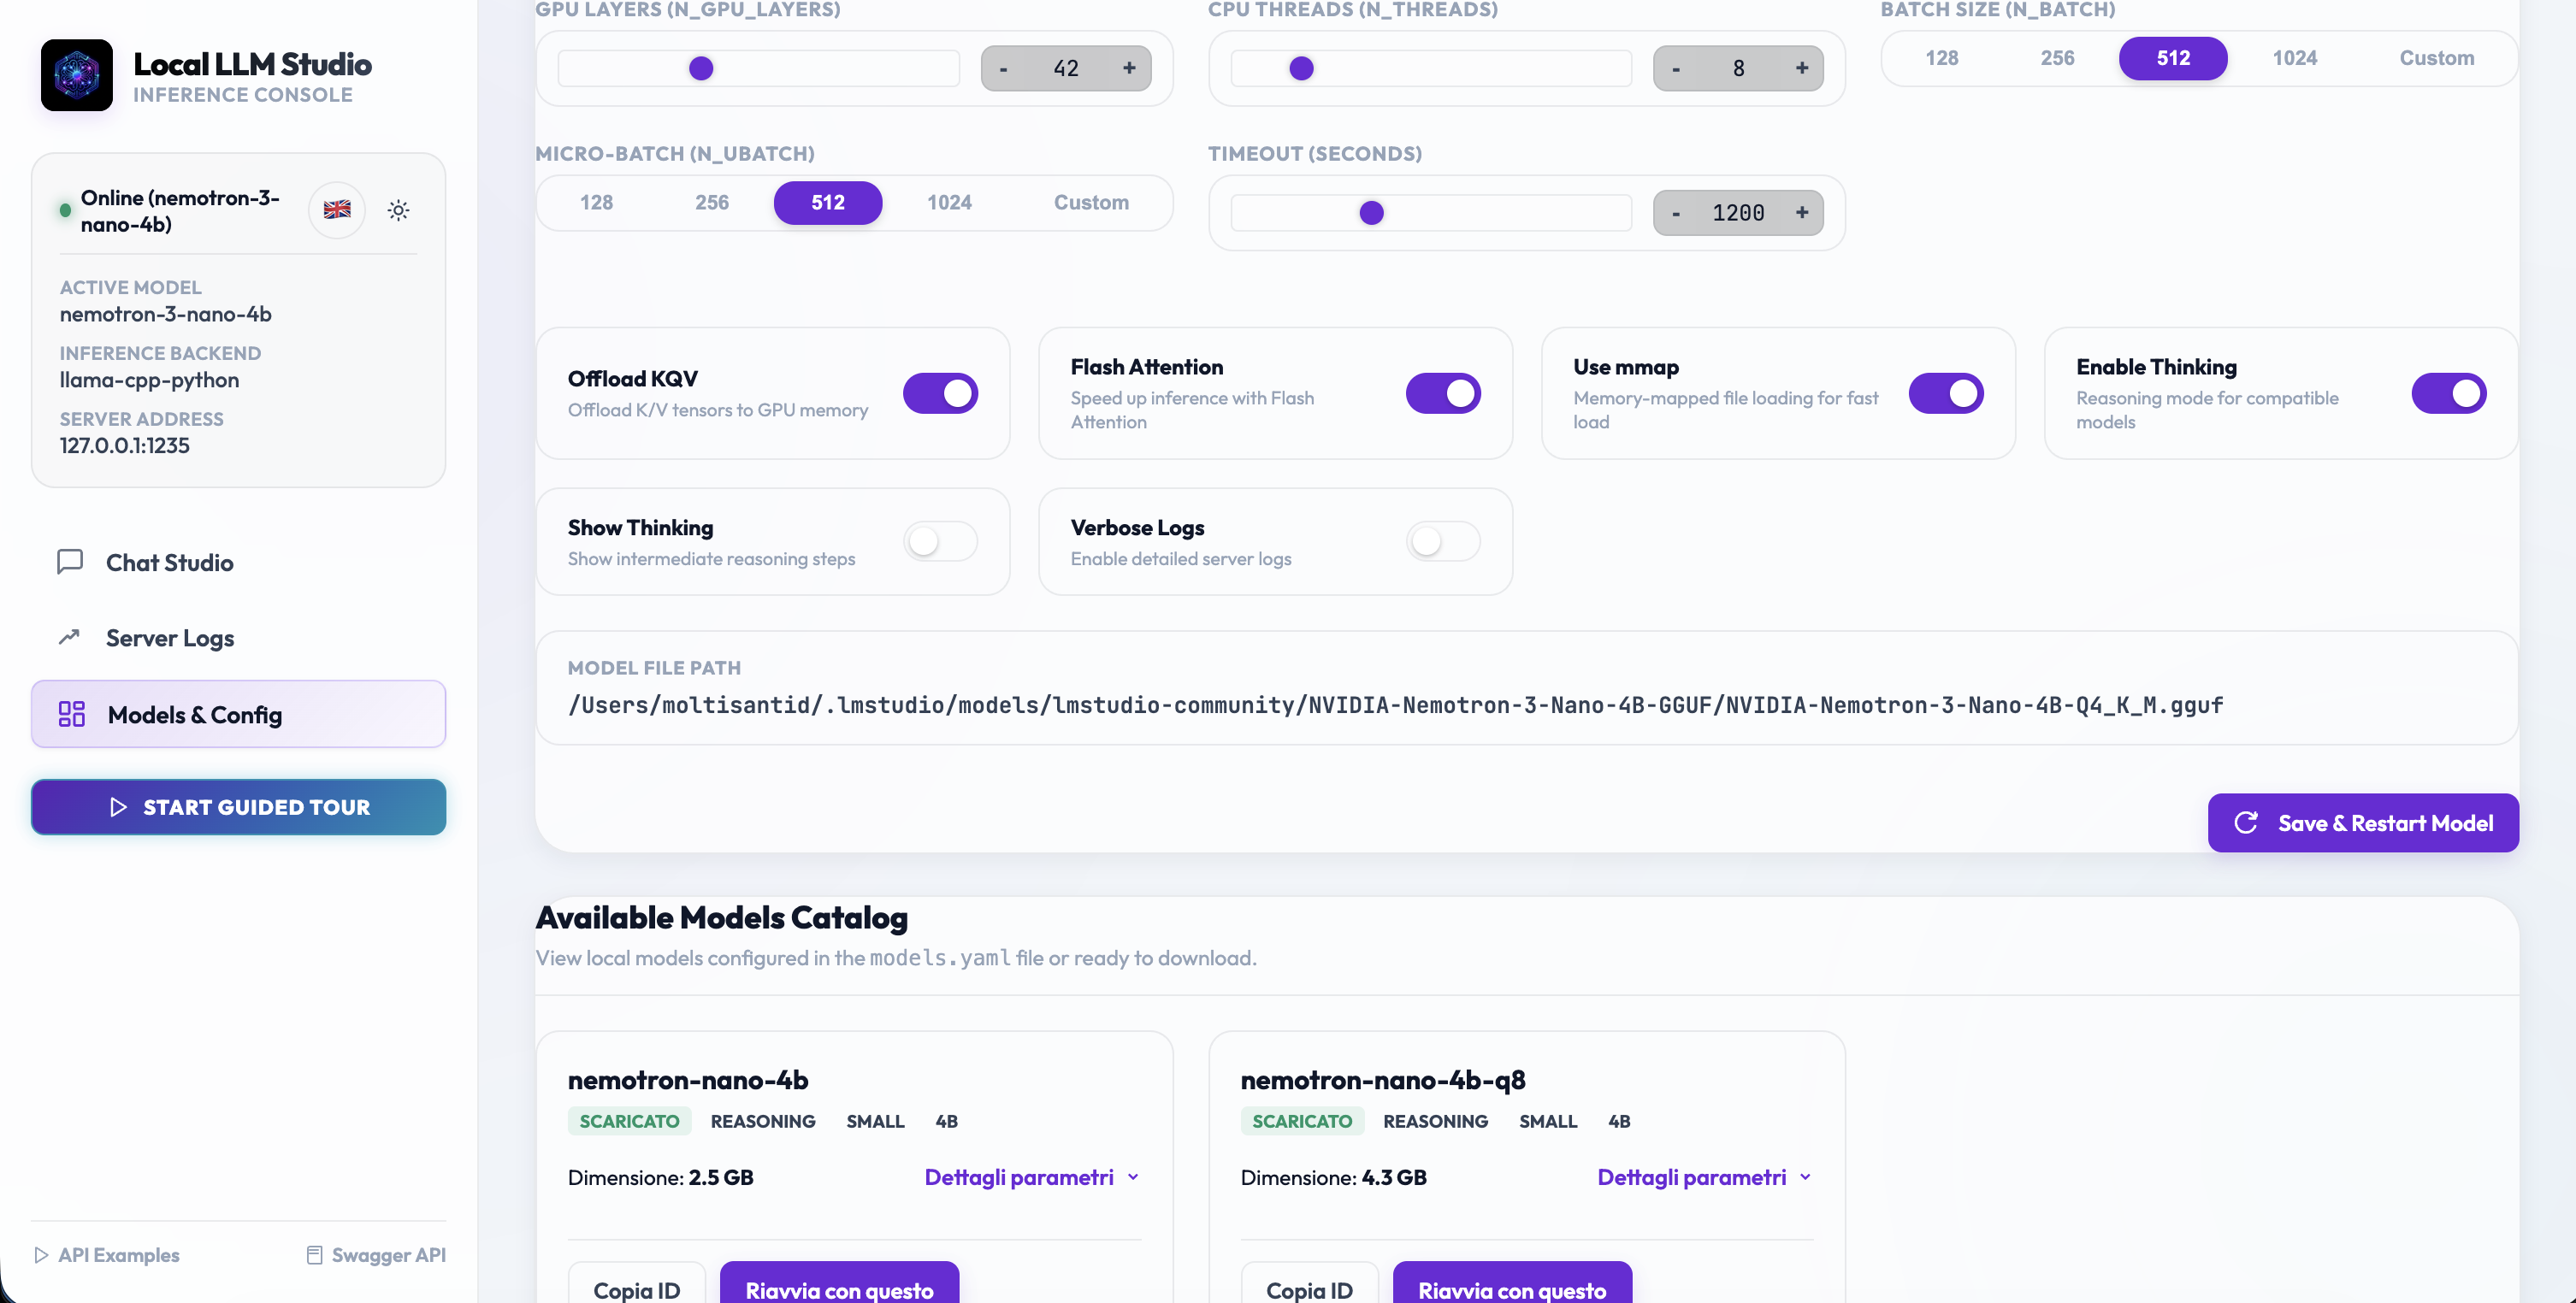Viewport: 2576px width, 1303px height.
Task: Open Swagger API link
Action: [376, 1255]
